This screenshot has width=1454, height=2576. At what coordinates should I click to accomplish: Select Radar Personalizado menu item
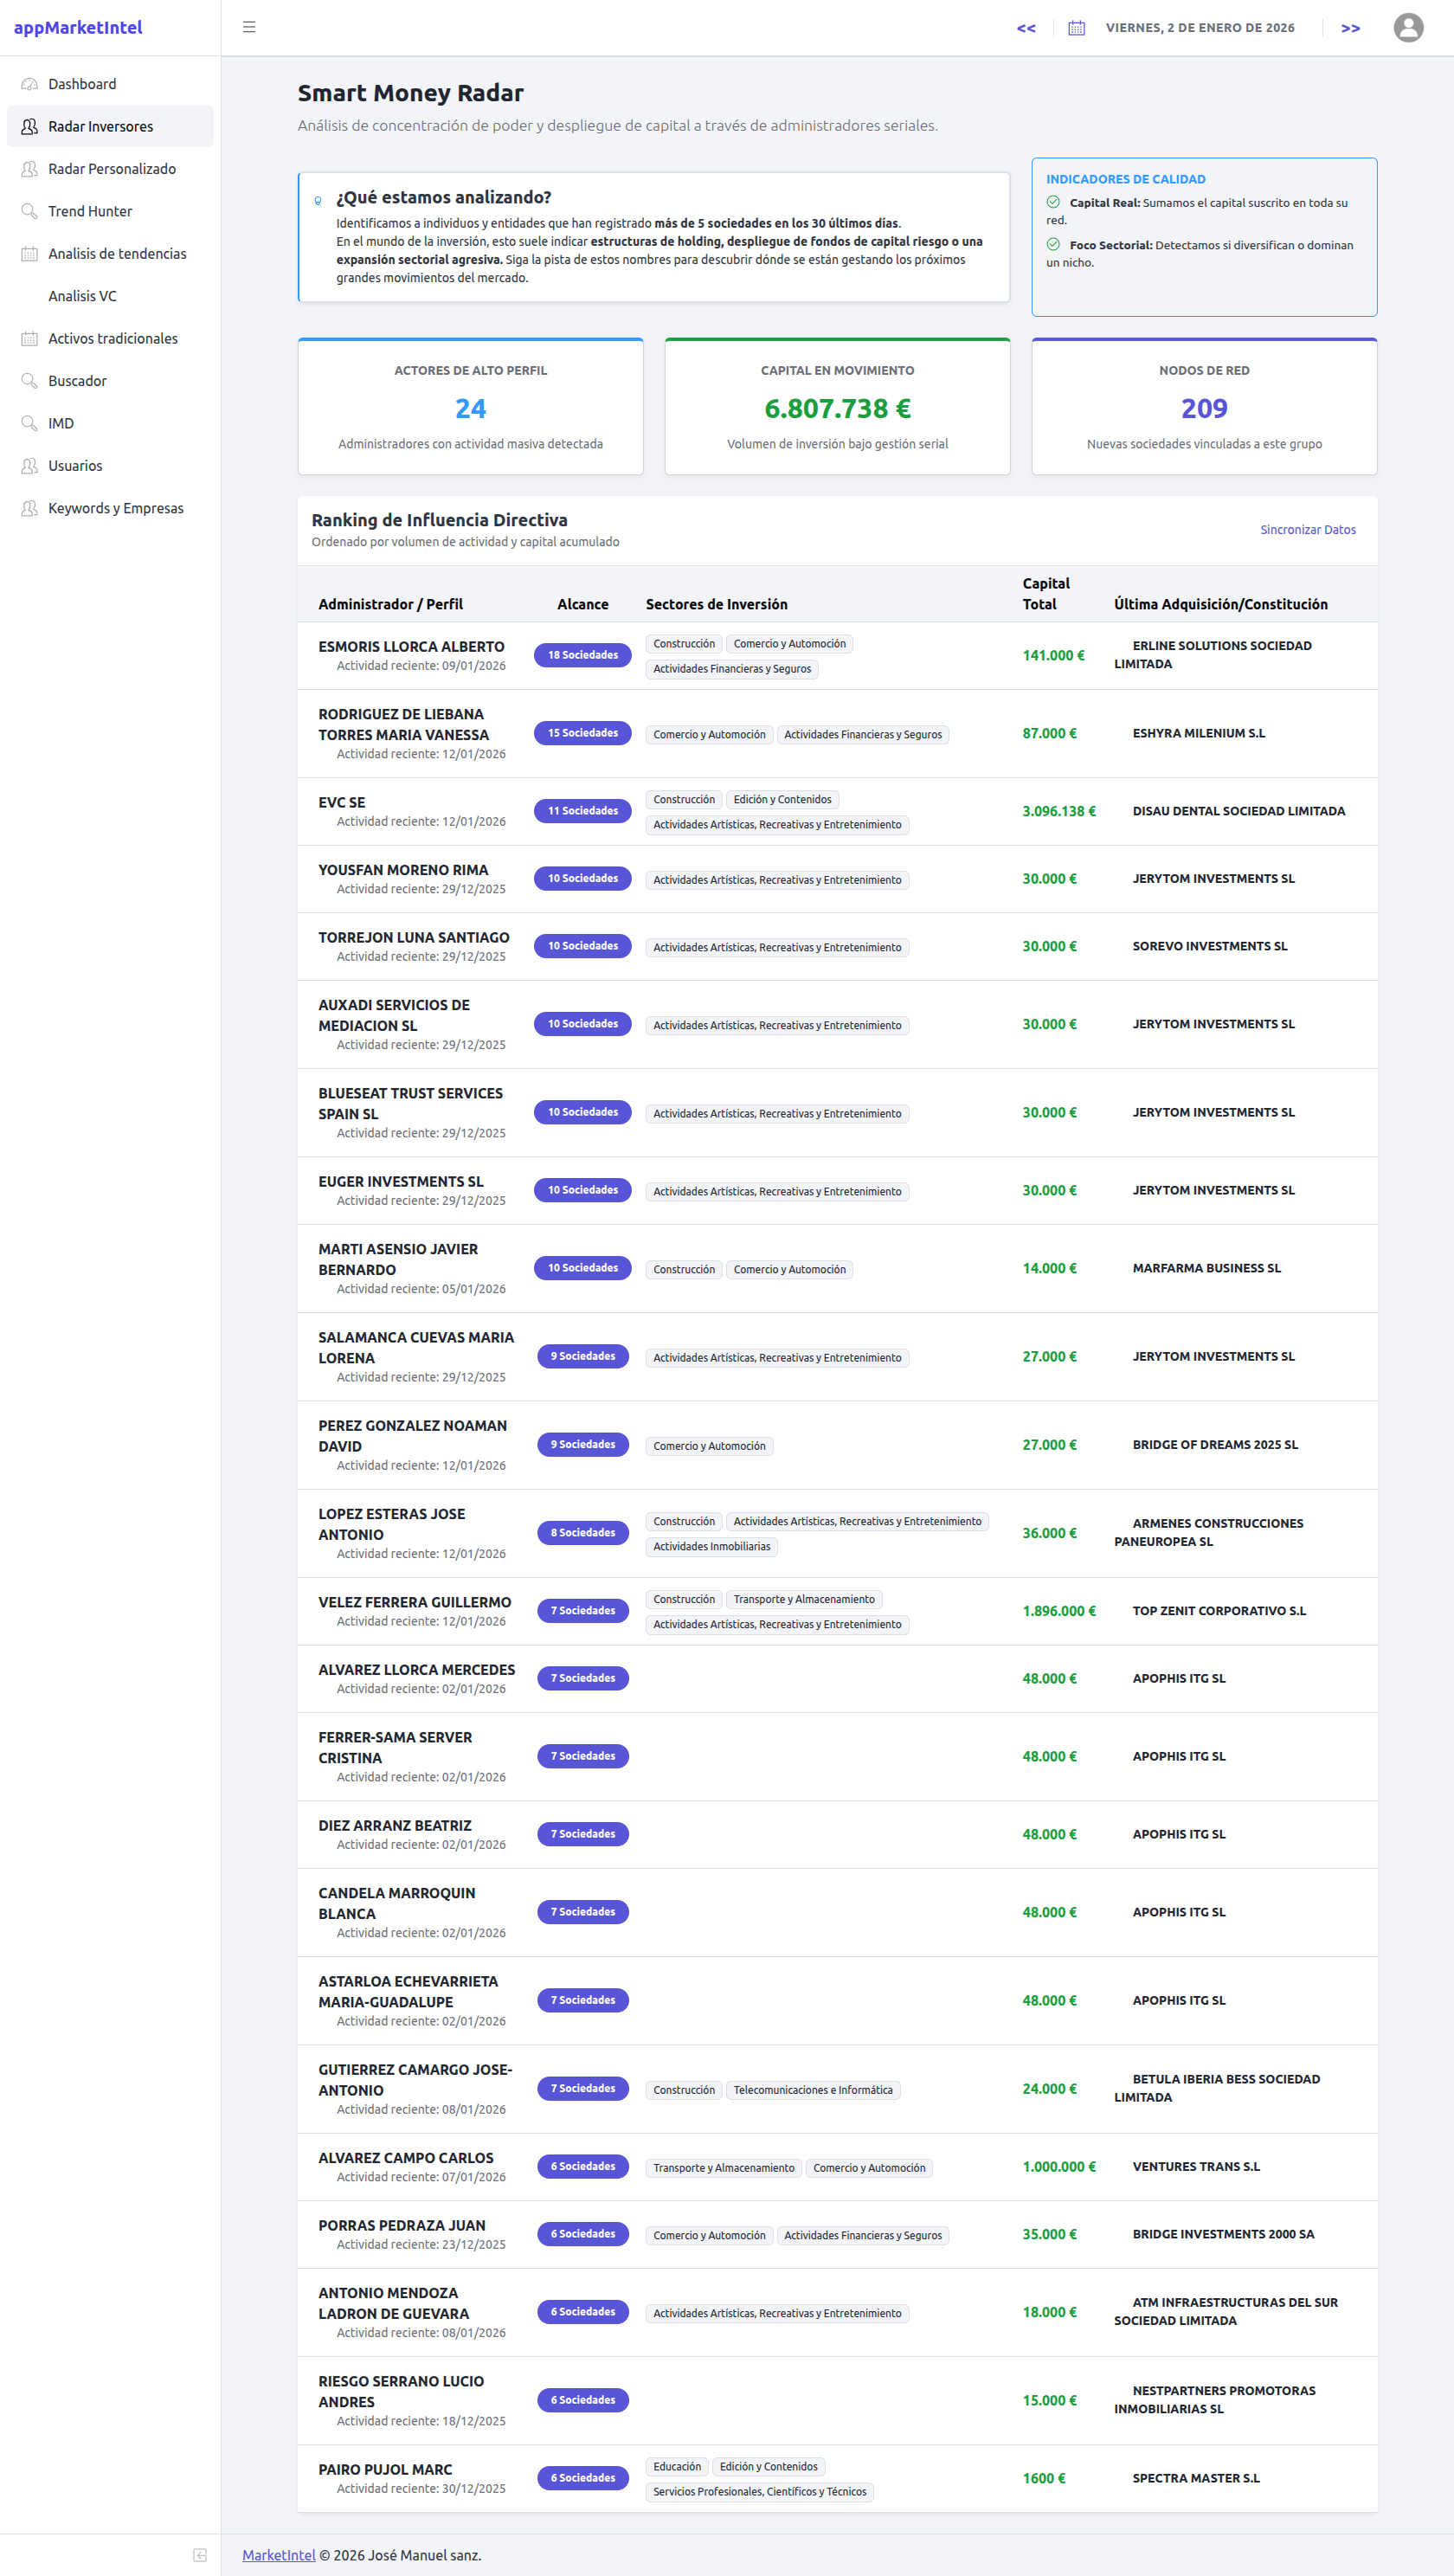point(110,169)
